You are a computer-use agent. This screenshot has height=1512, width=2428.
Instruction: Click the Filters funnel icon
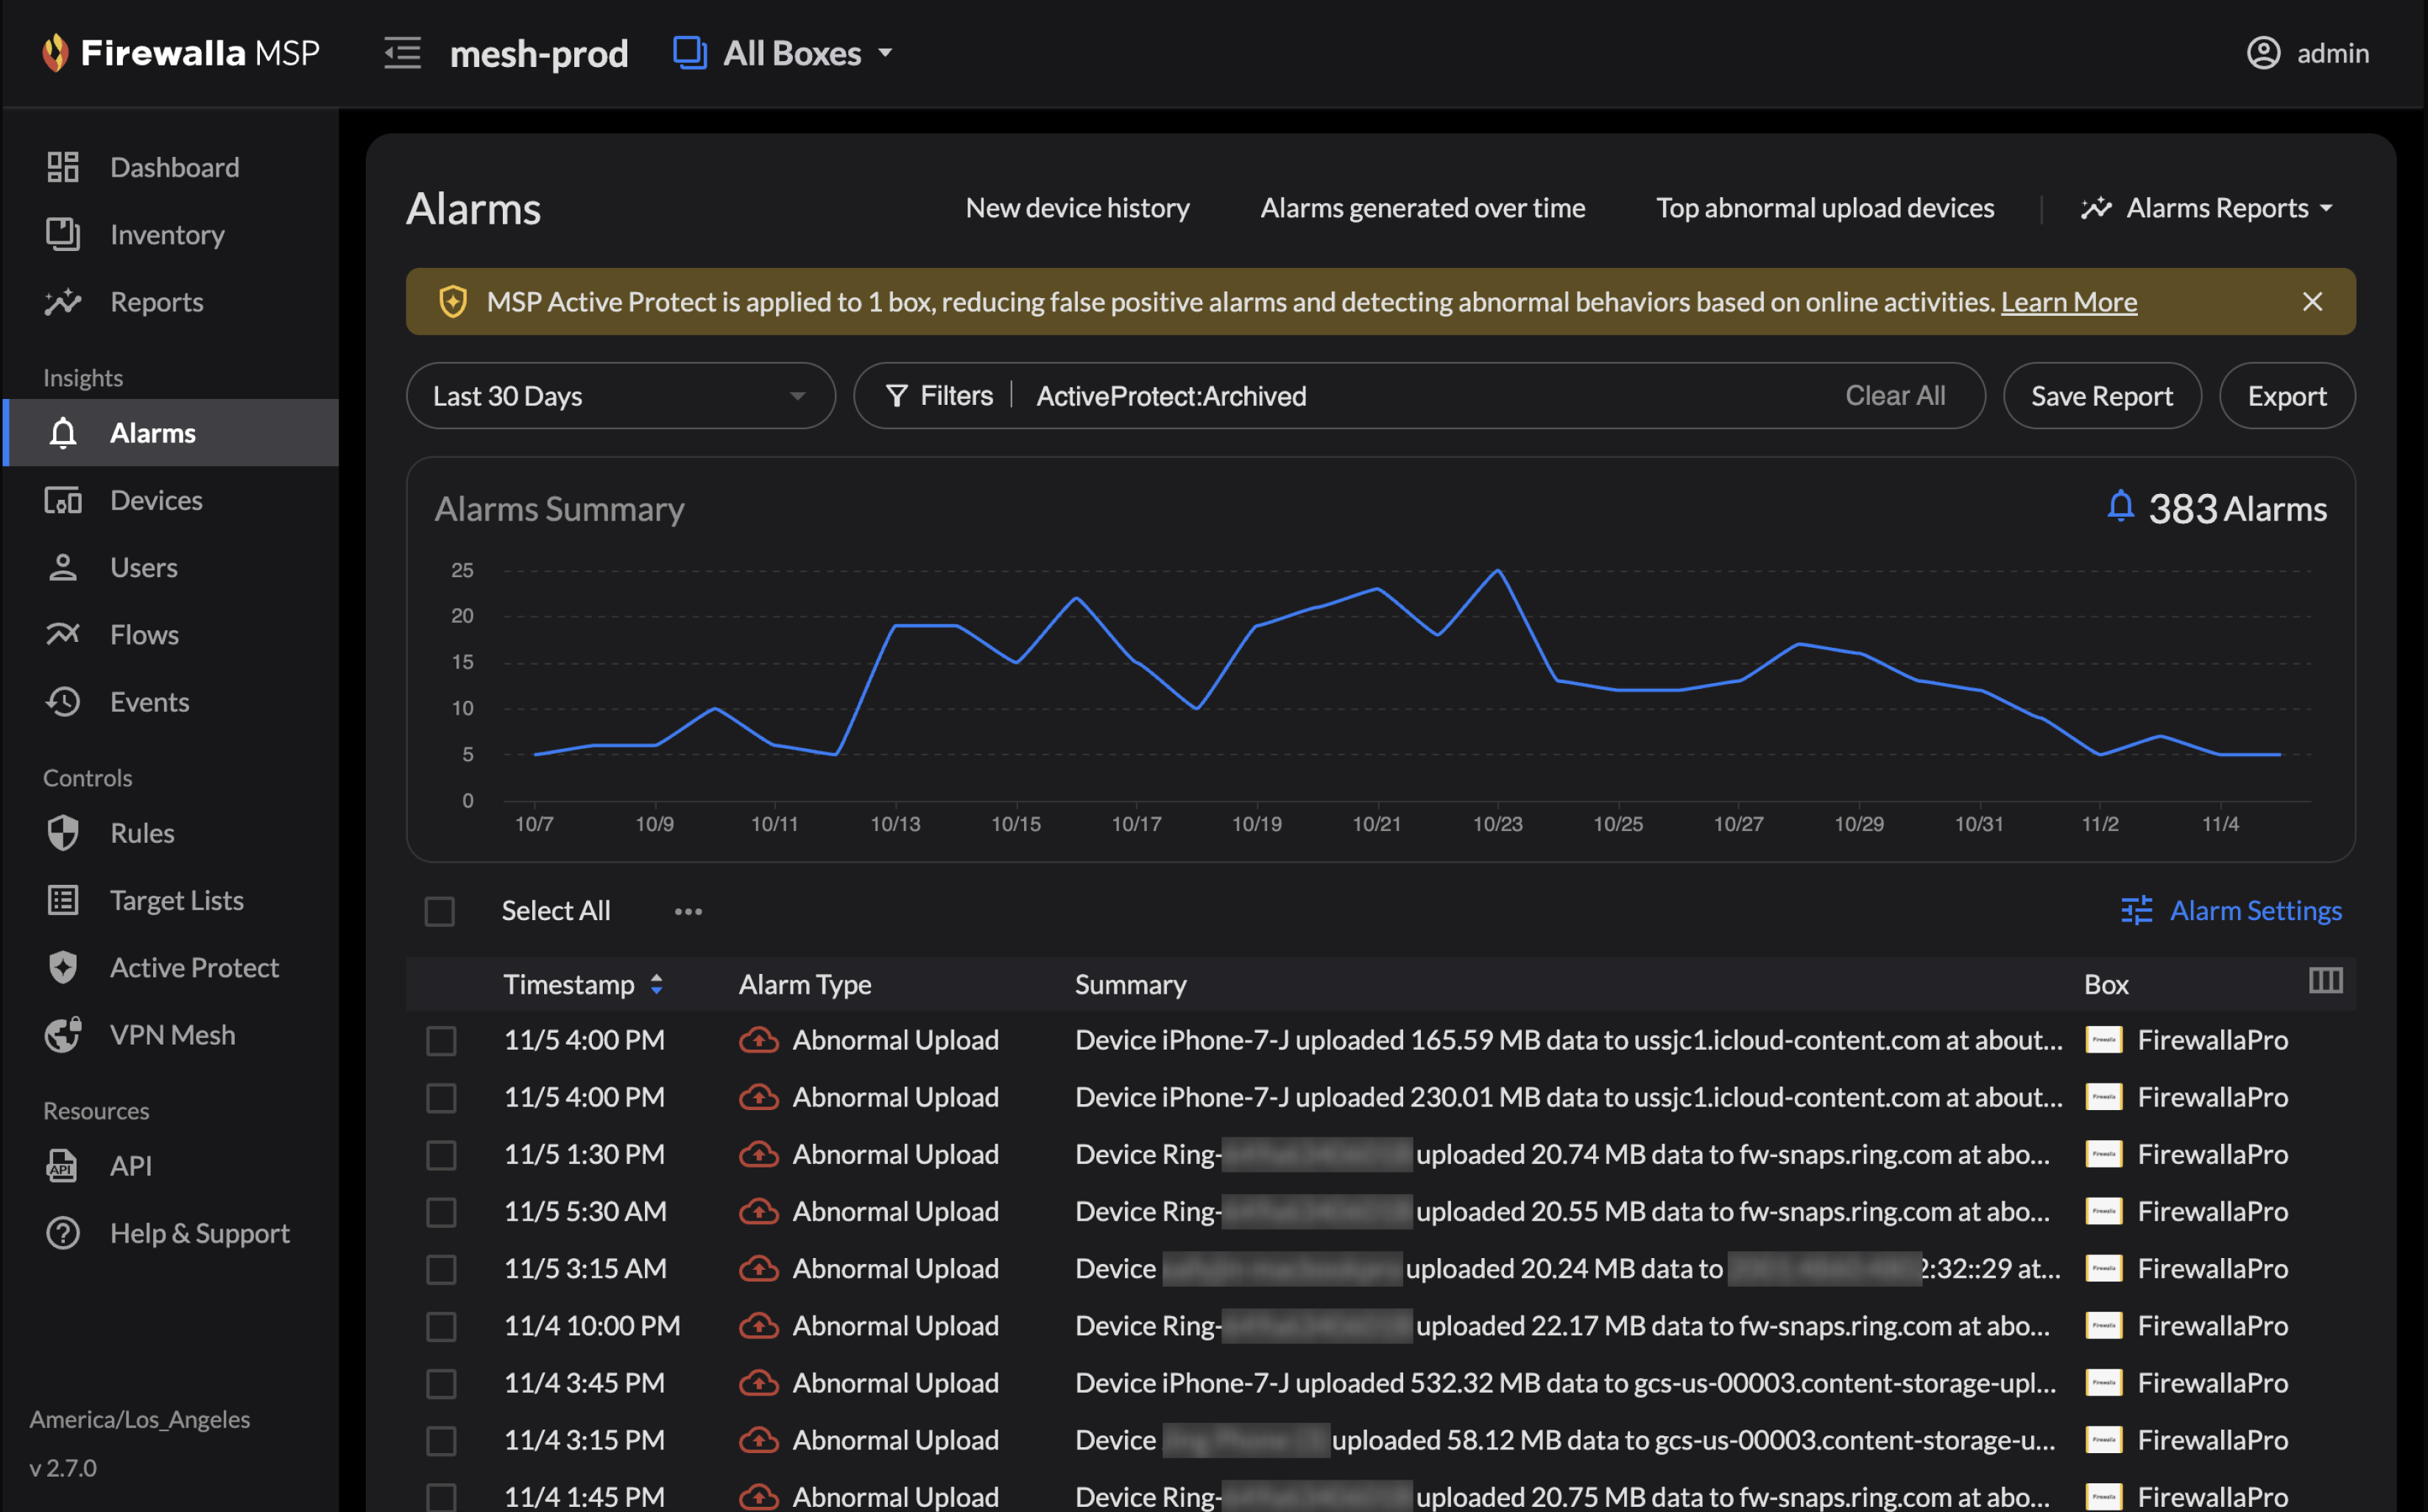tap(897, 396)
